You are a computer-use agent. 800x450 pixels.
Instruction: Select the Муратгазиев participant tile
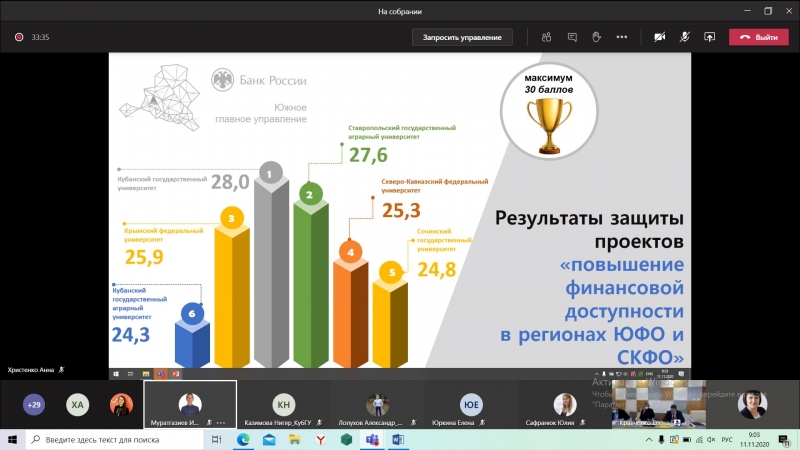pos(190,404)
